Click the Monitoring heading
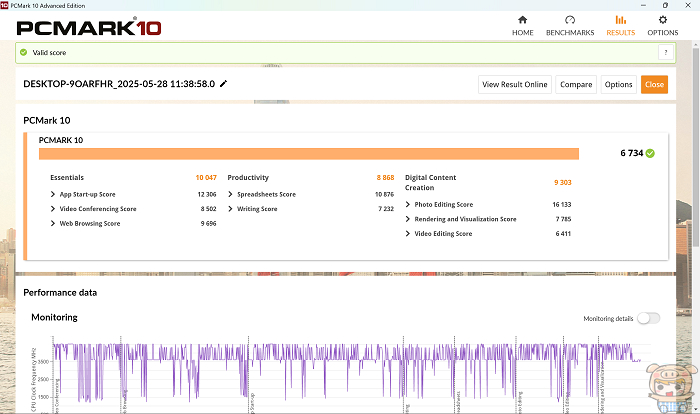Viewport: 700px width, 414px height. pos(54,318)
